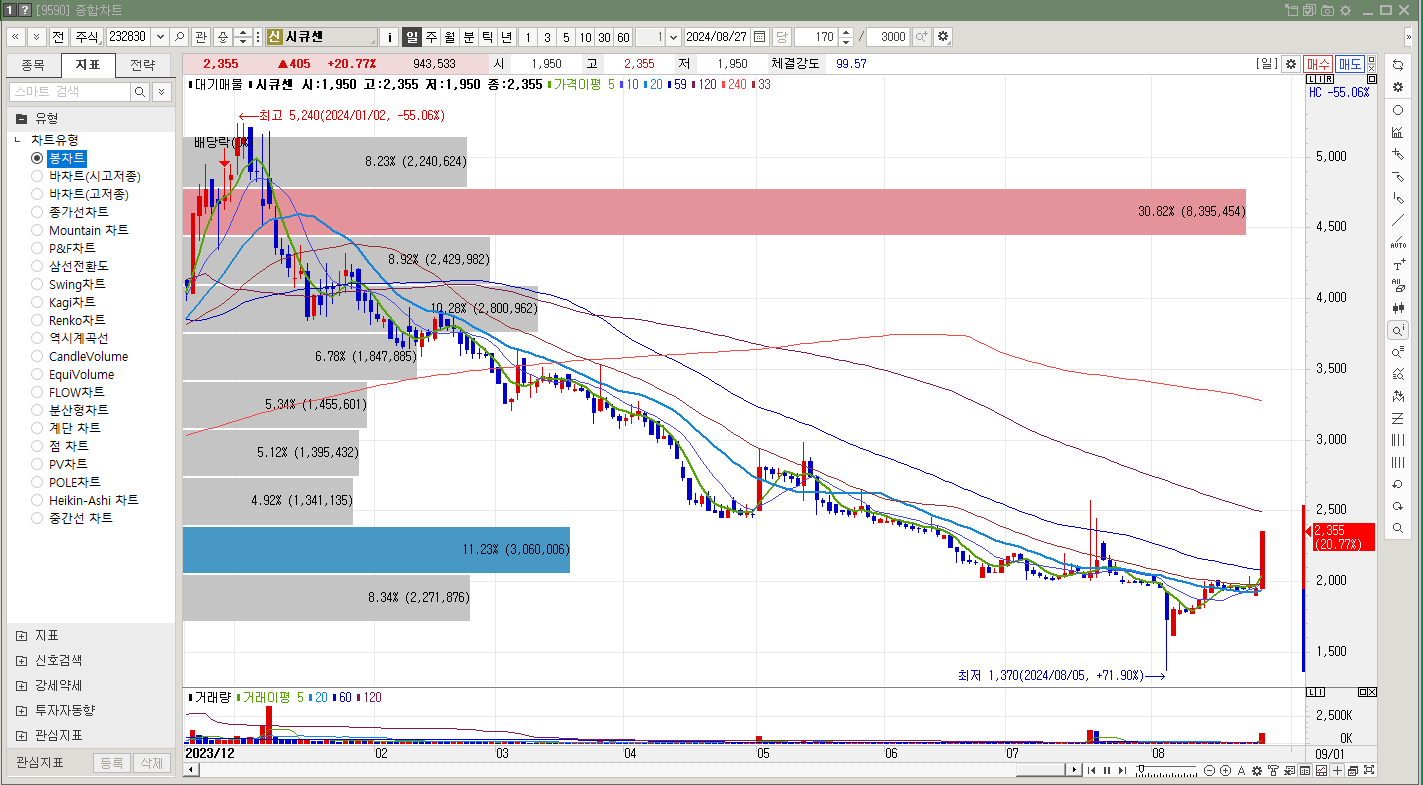The height and width of the screenshot is (785, 1423).
Task: Select Mountain 차트 radio option
Action: pos(37,230)
